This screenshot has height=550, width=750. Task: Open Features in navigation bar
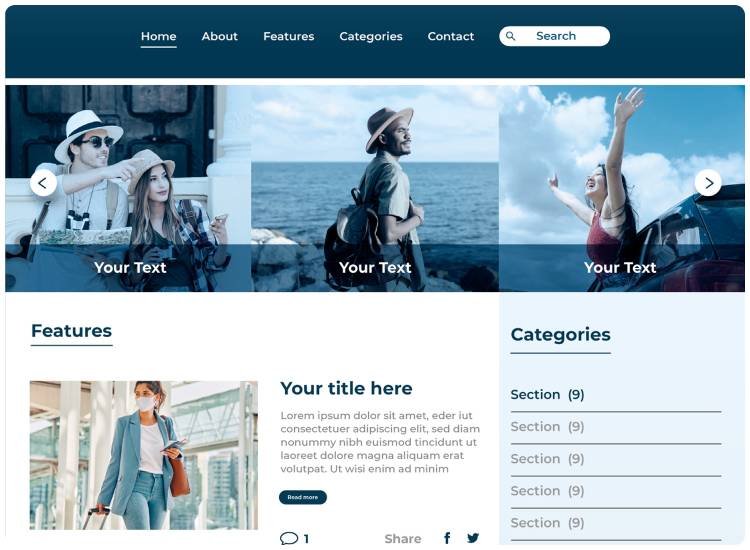tap(288, 36)
